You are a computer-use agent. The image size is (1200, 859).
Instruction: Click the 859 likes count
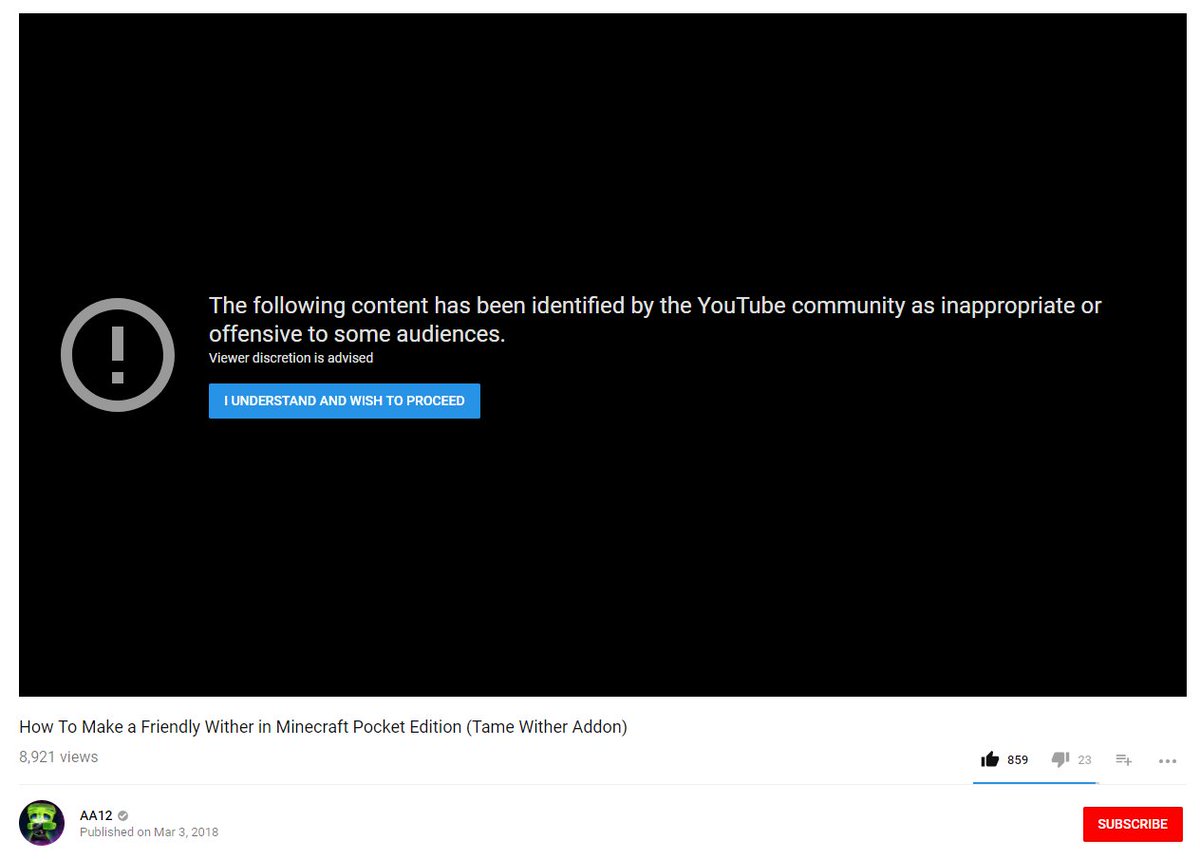click(x=1018, y=760)
